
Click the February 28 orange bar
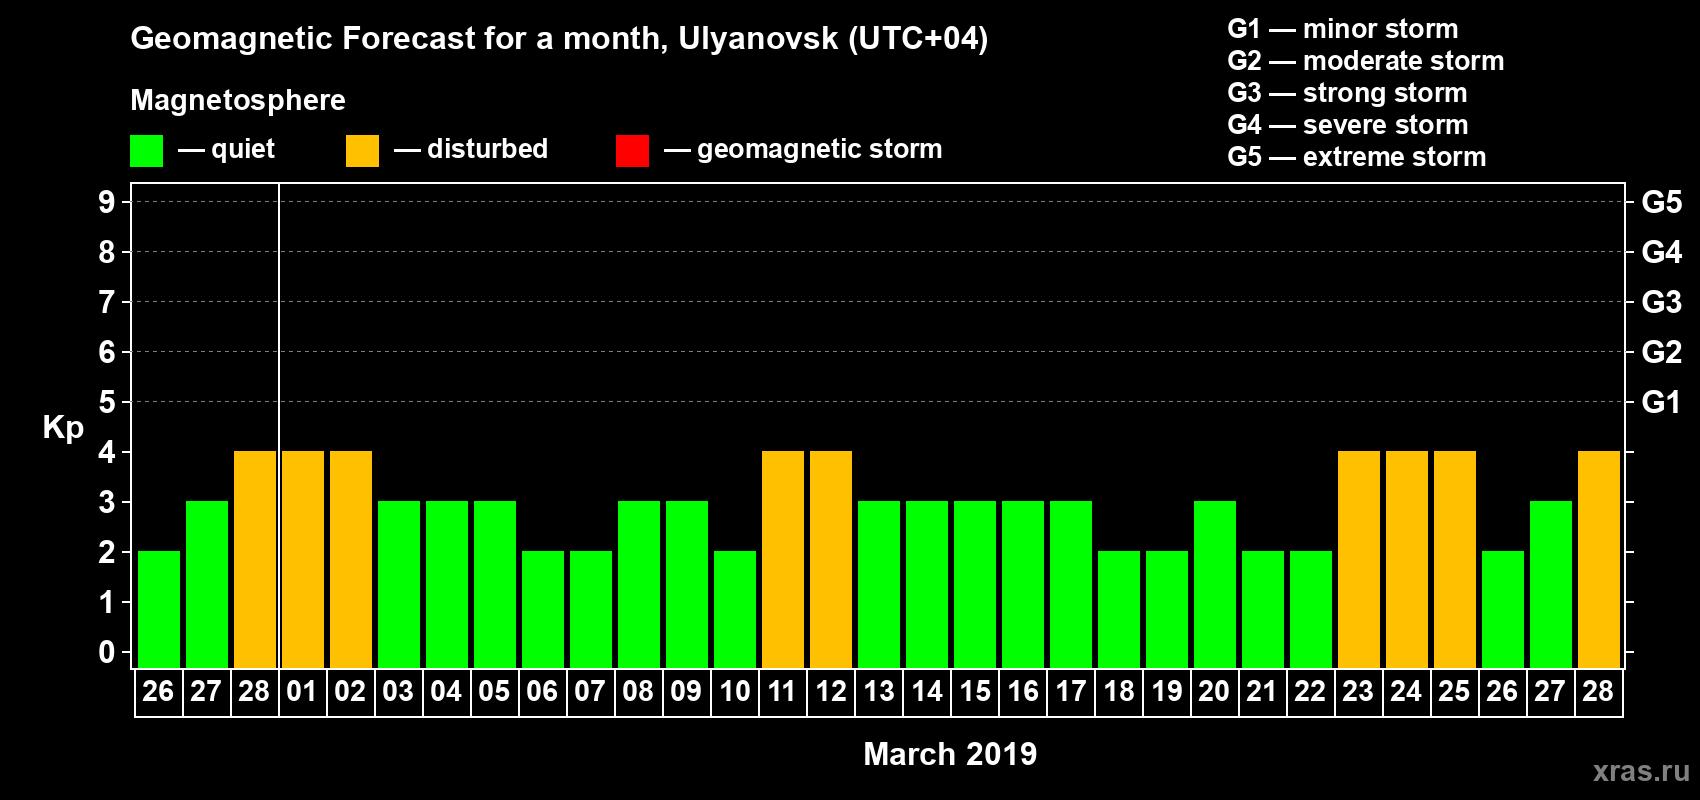click(255, 559)
